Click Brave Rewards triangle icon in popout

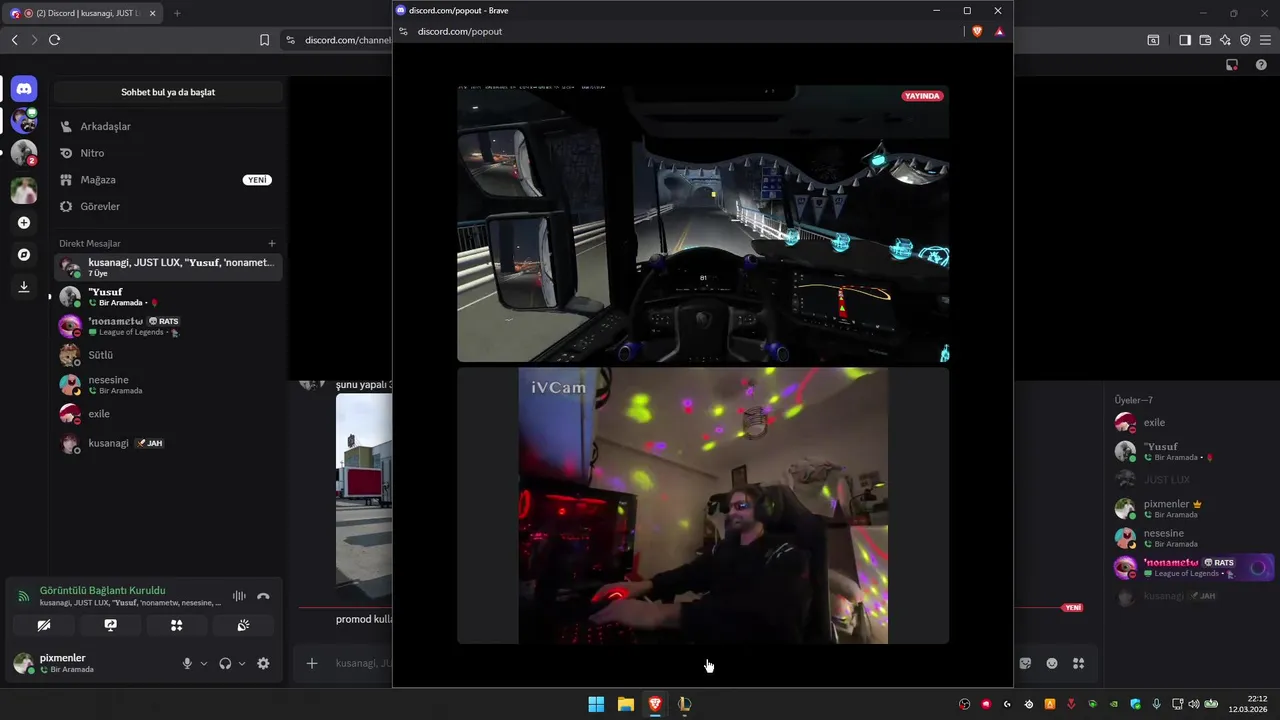coord(998,31)
